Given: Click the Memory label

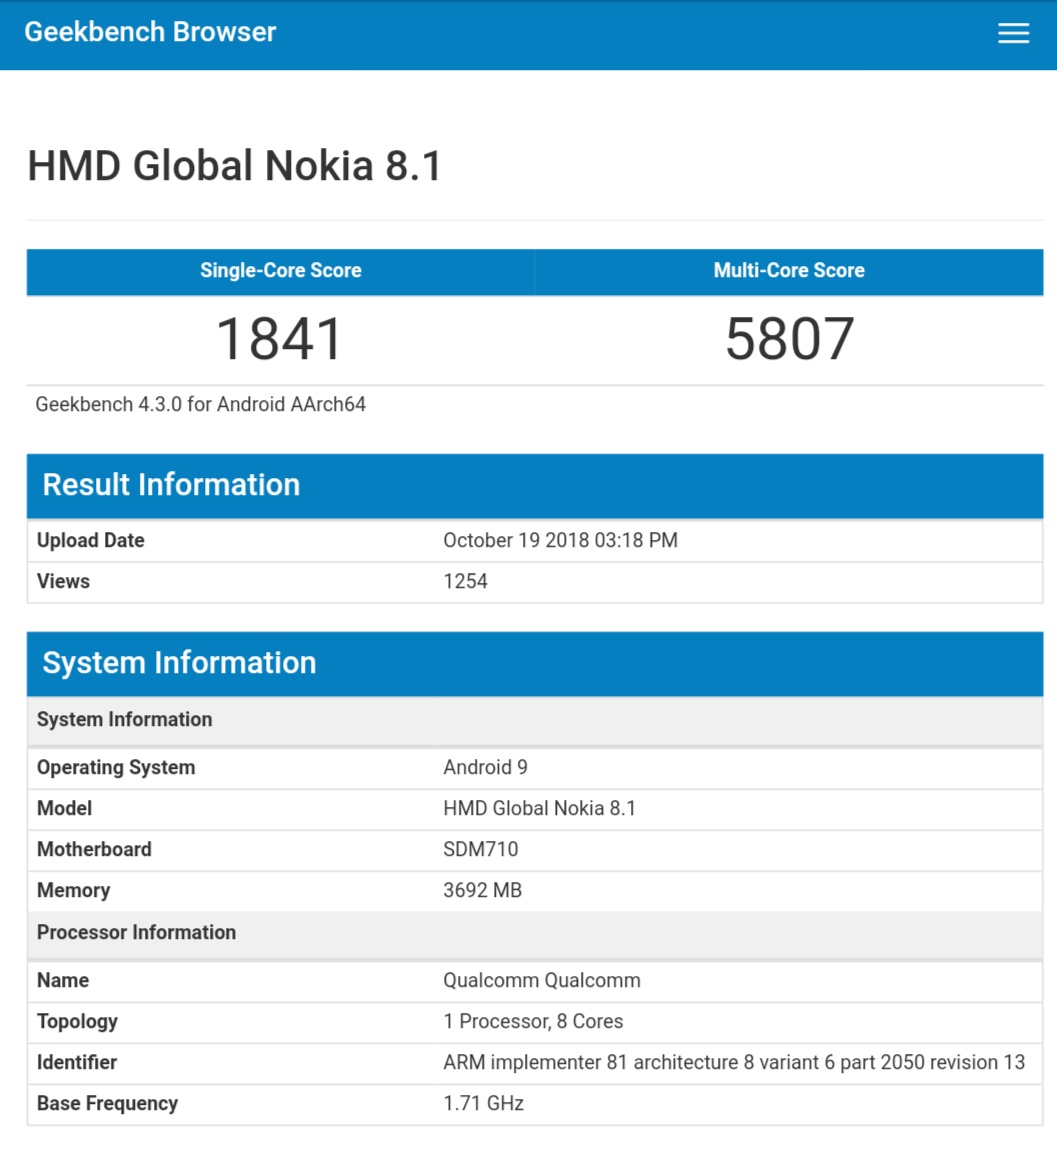Looking at the screenshot, I should click(73, 891).
